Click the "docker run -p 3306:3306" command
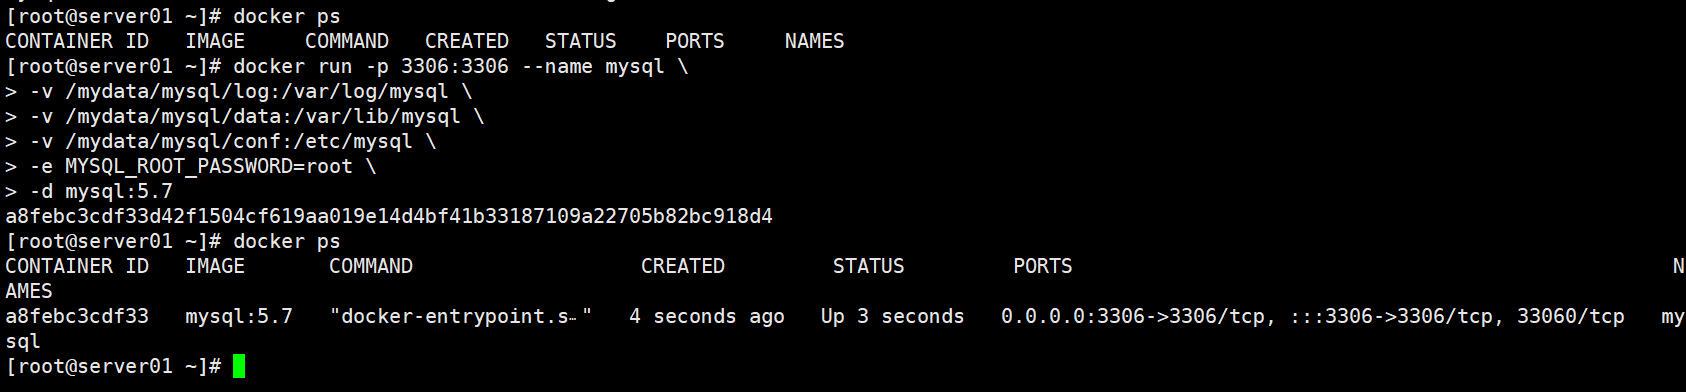The width and height of the screenshot is (1686, 392). [371, 66]
